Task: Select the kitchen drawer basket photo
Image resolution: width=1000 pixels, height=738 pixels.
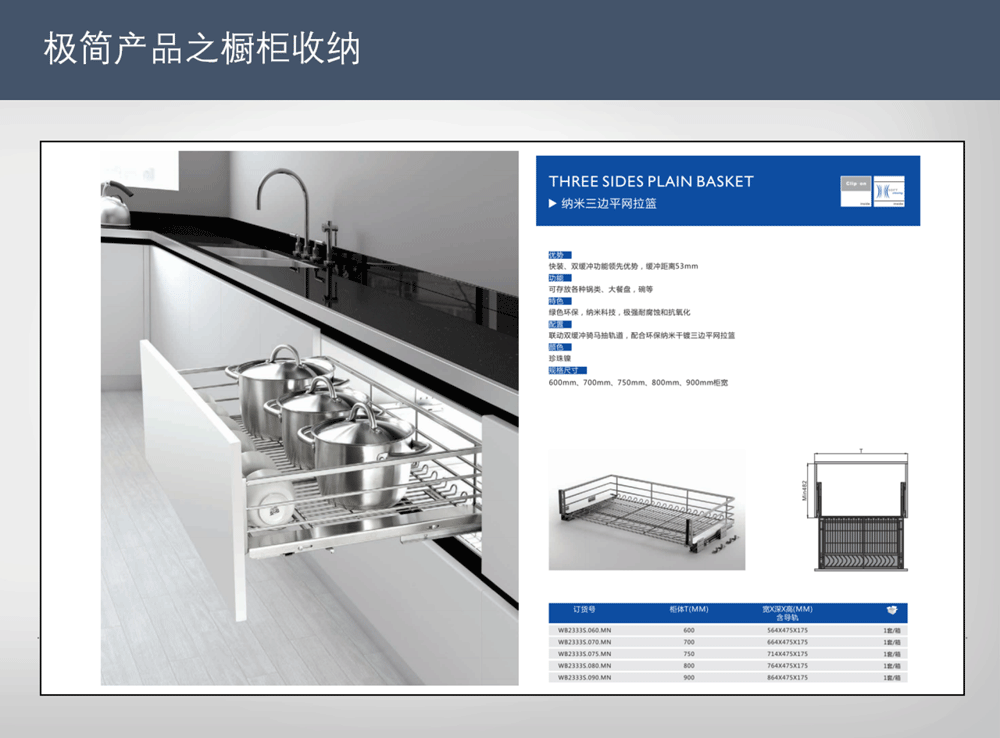Action: point(309,418)
